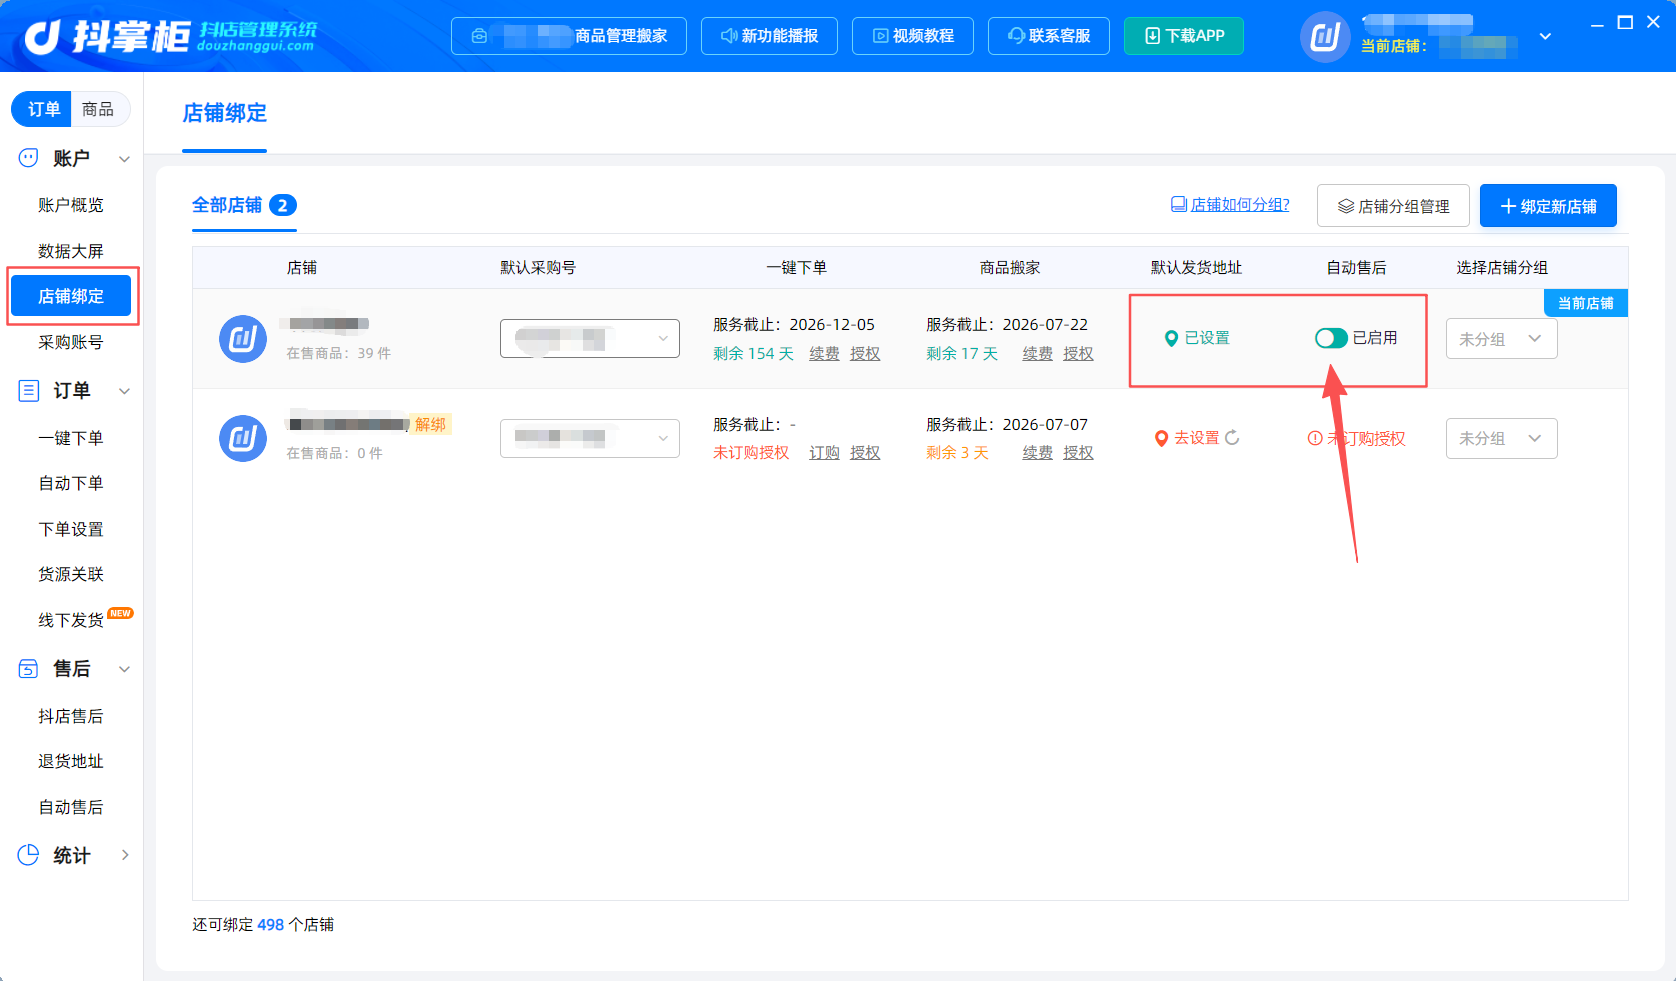
Task: Switch to the 商品 mode tab
Action: pos(98,109)
